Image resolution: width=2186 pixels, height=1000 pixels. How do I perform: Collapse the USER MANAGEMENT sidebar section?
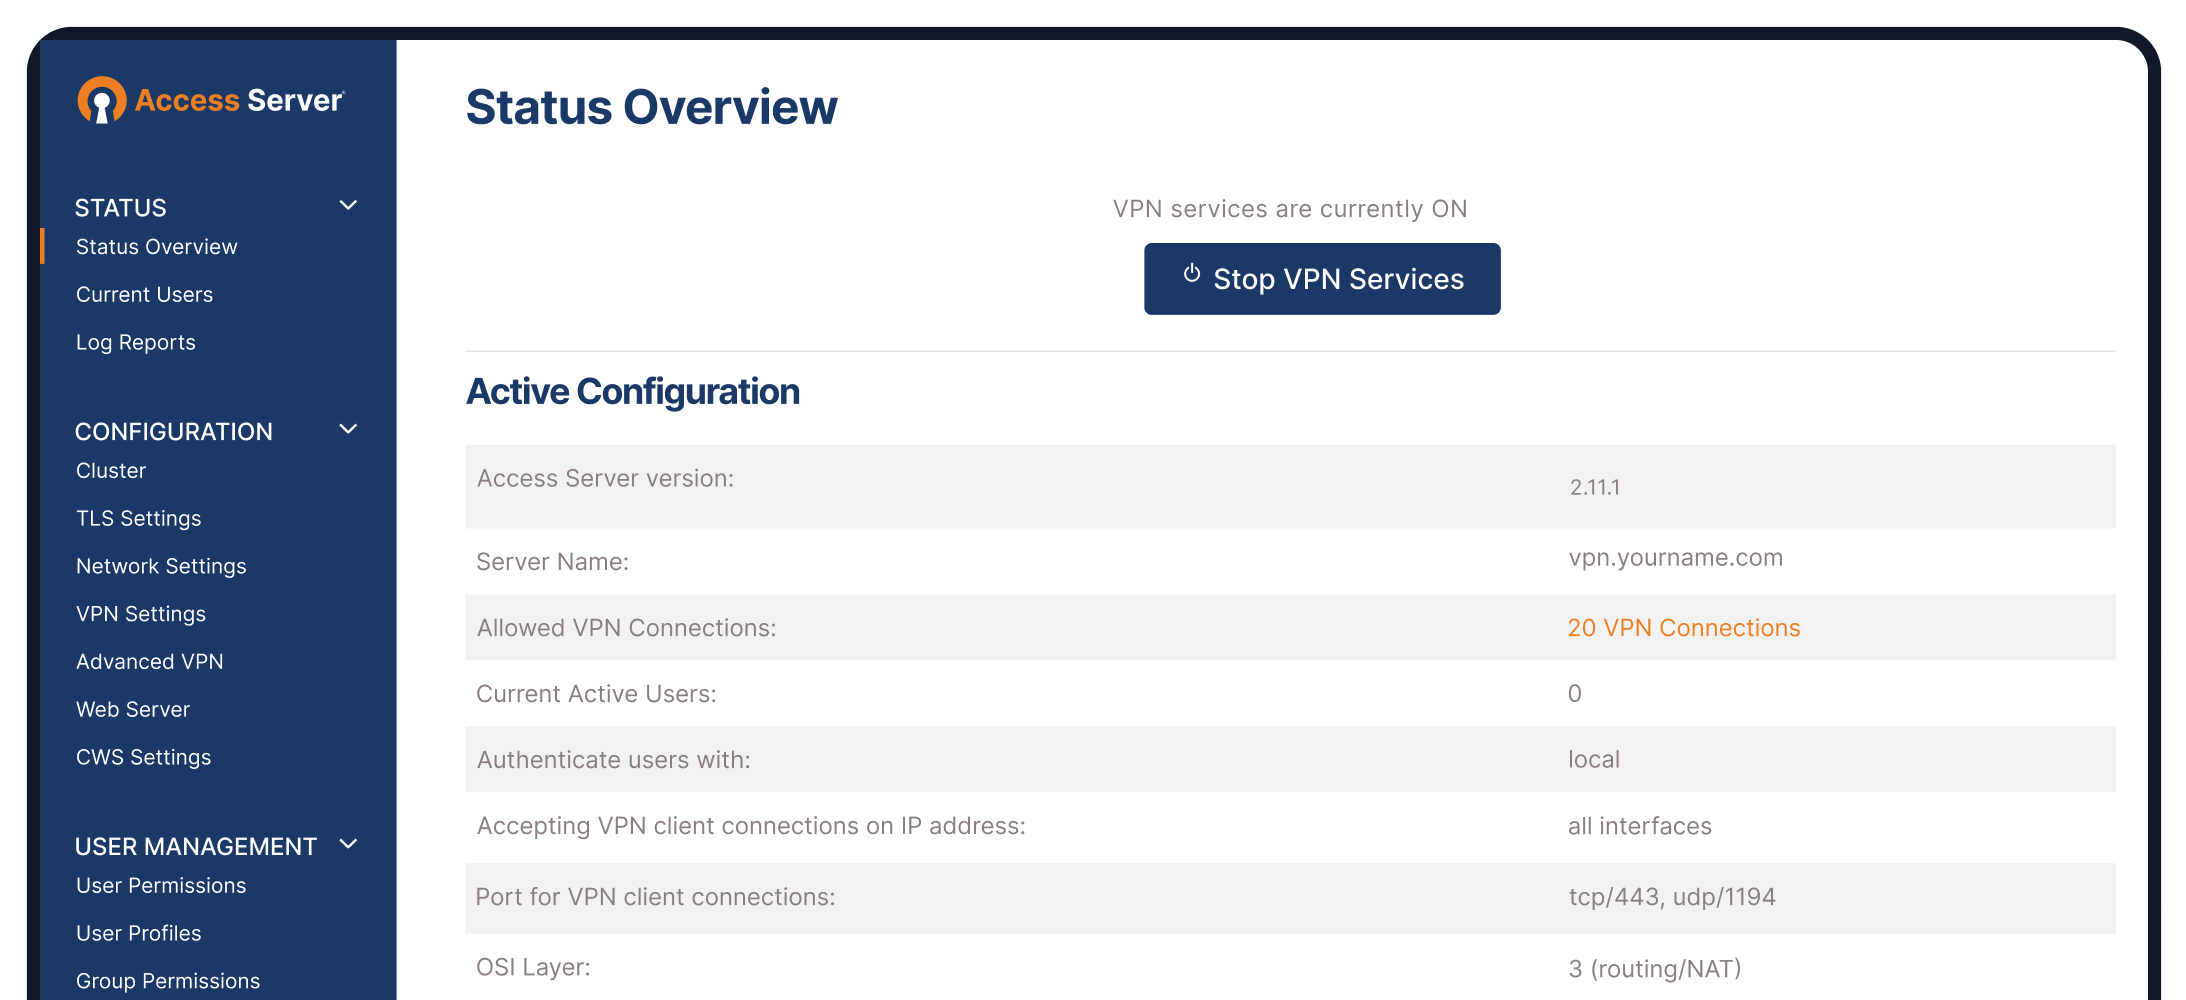(348, 844)
